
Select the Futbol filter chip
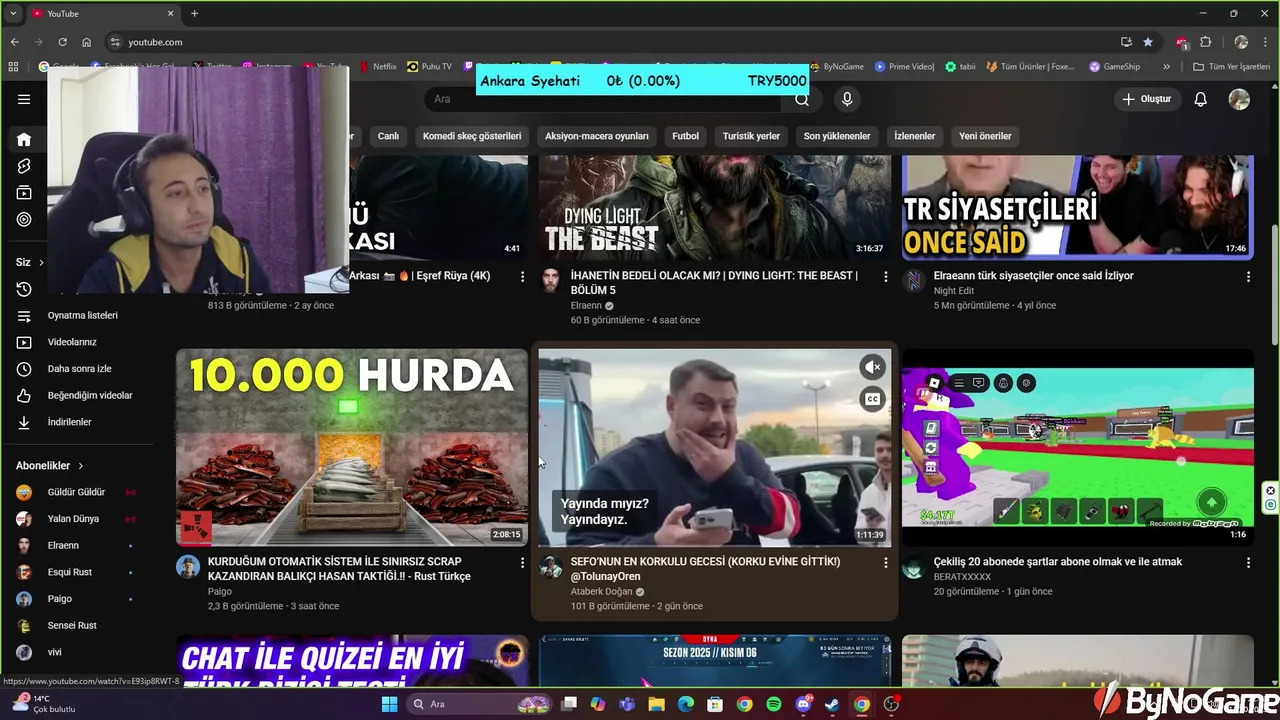(686, 136)
